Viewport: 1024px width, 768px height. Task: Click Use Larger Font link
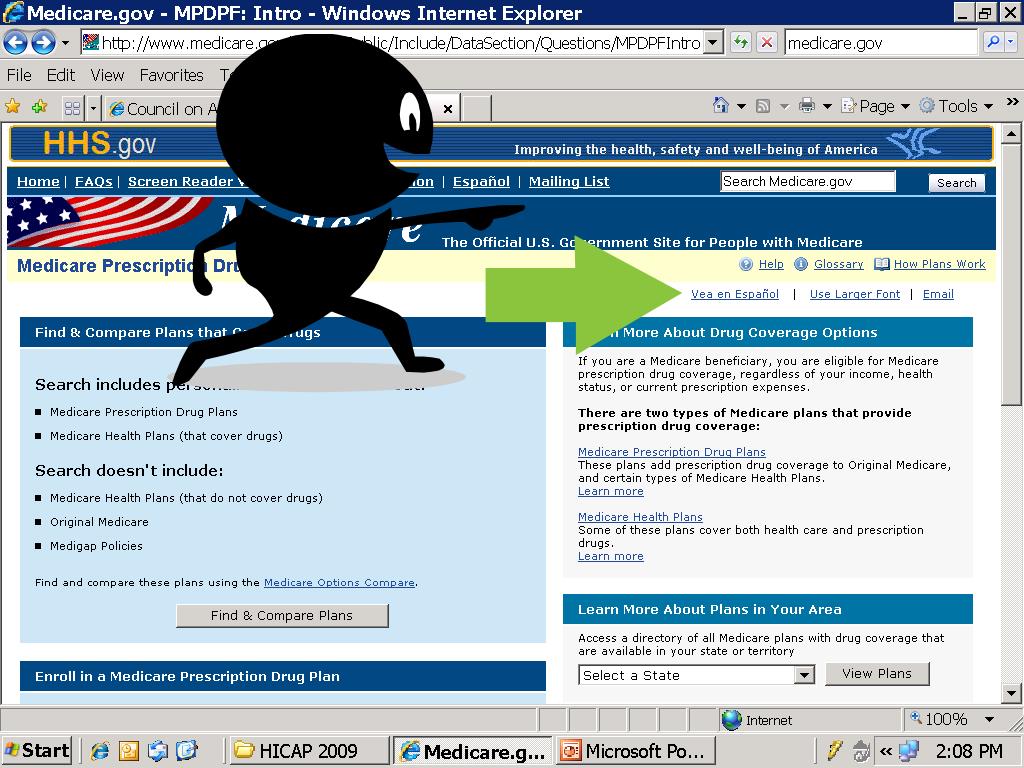pyautogui.click(x=855, y=294)
